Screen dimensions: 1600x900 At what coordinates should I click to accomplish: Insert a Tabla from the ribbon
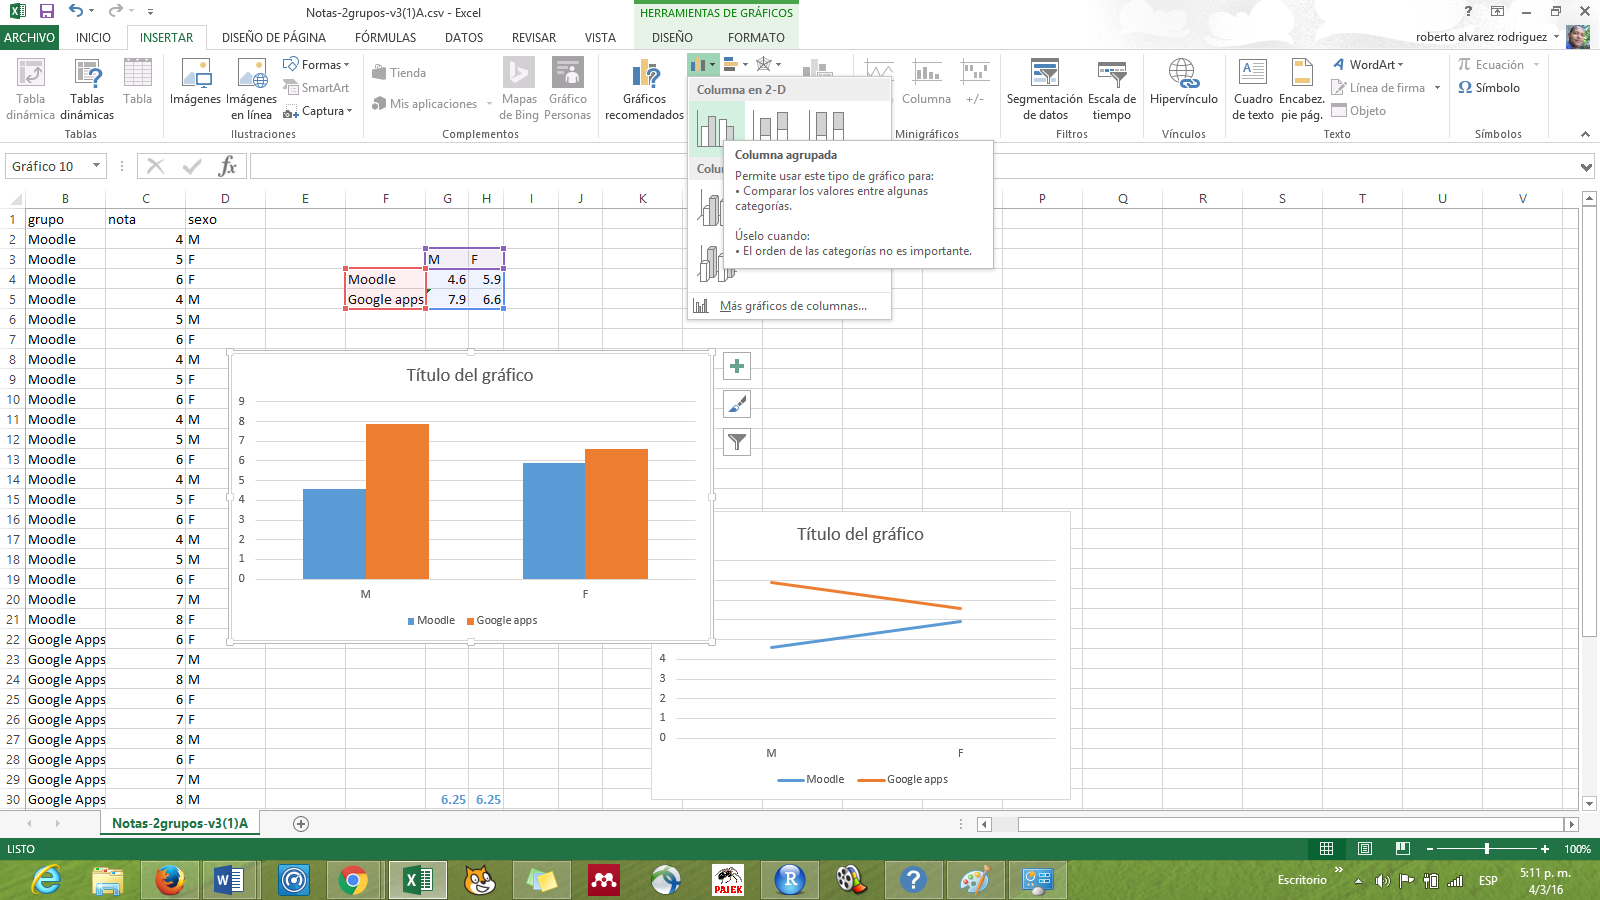click(x=137, y=82)
